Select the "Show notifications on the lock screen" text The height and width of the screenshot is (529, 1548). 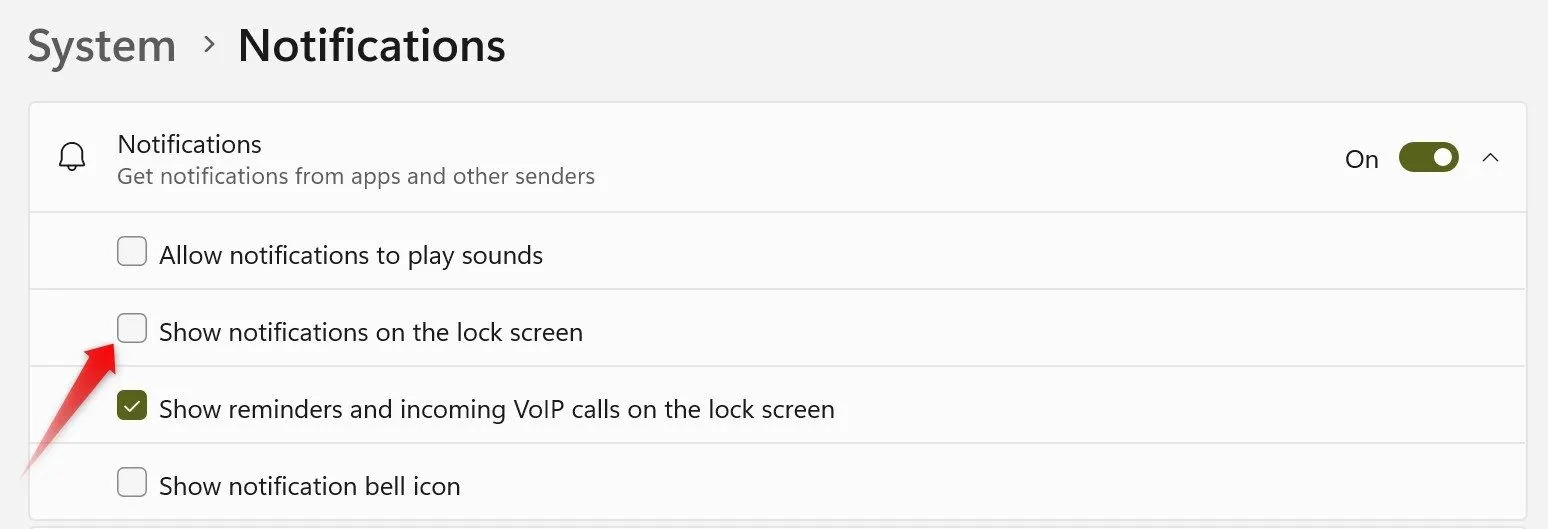371,332
